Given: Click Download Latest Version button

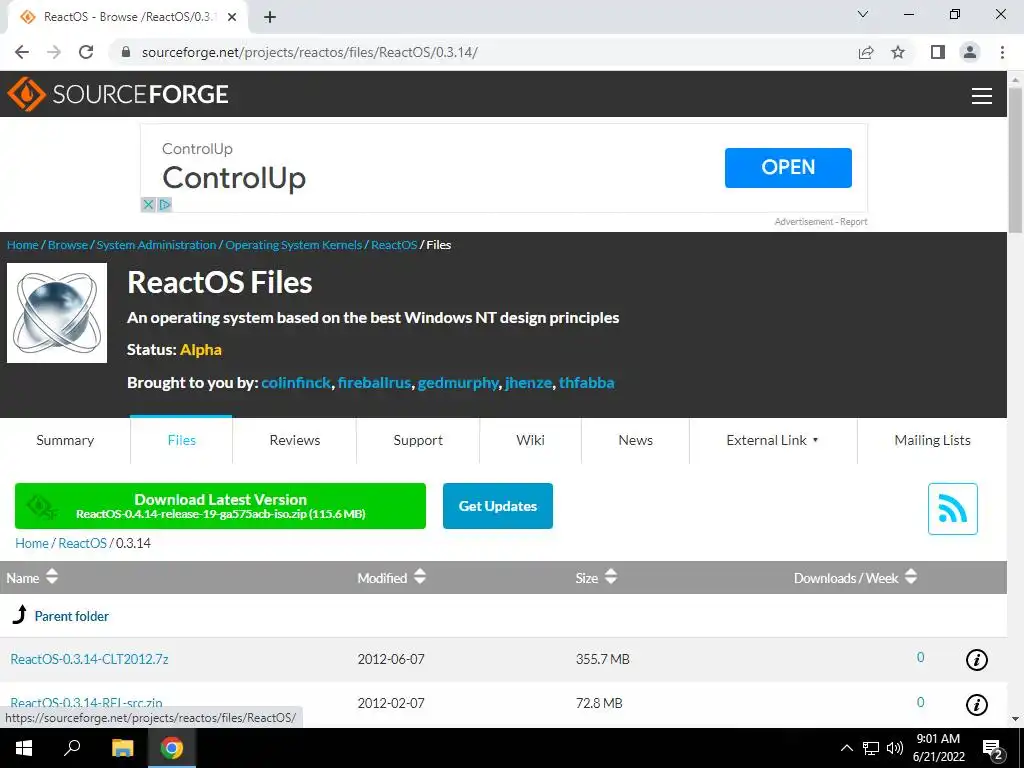Looking at the screenshot, I should (220, 506).
